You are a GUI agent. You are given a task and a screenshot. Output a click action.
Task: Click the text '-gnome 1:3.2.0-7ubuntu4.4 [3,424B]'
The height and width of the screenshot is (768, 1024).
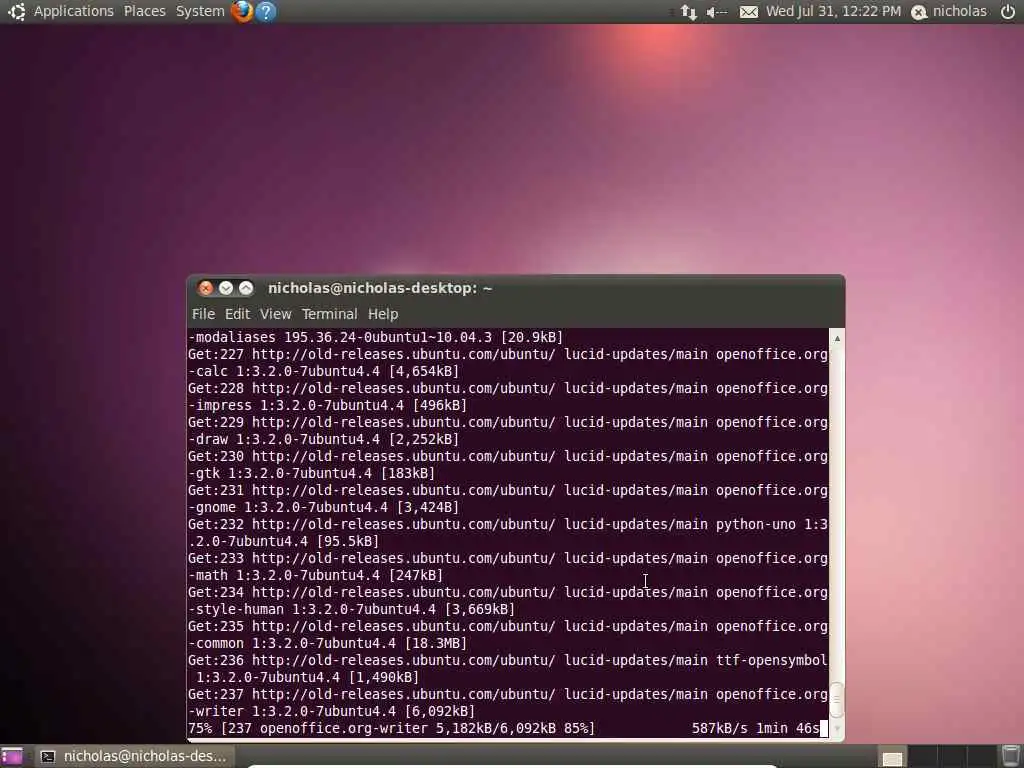[x=323, y=507]
